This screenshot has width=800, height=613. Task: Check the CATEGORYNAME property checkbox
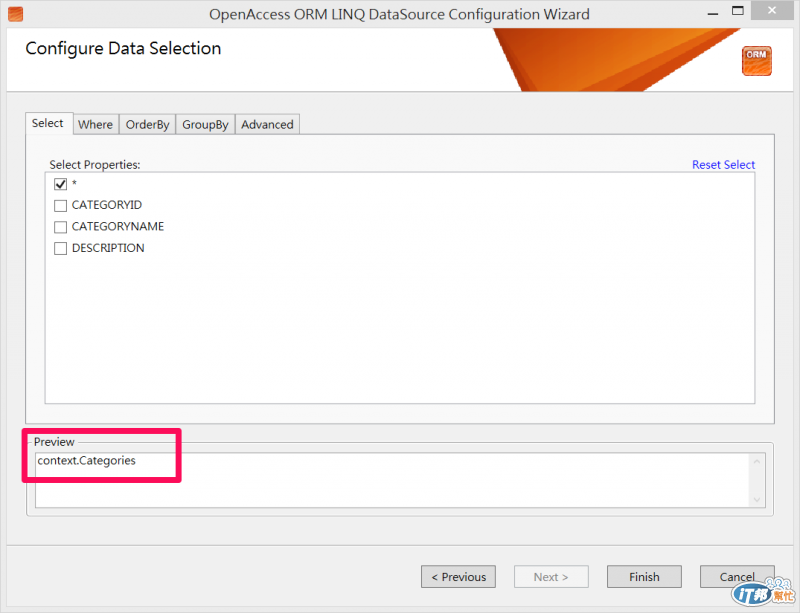click(60, 227)
